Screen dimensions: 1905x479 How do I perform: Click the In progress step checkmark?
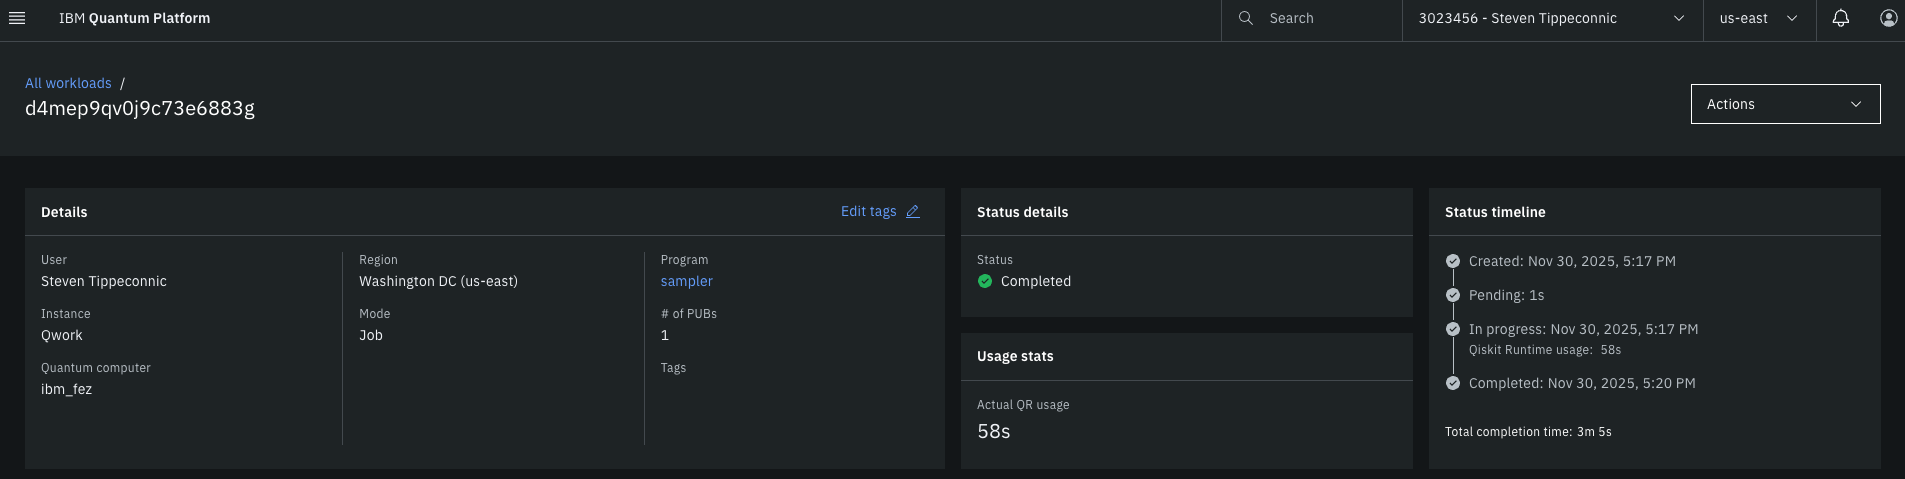[1453, 329]
